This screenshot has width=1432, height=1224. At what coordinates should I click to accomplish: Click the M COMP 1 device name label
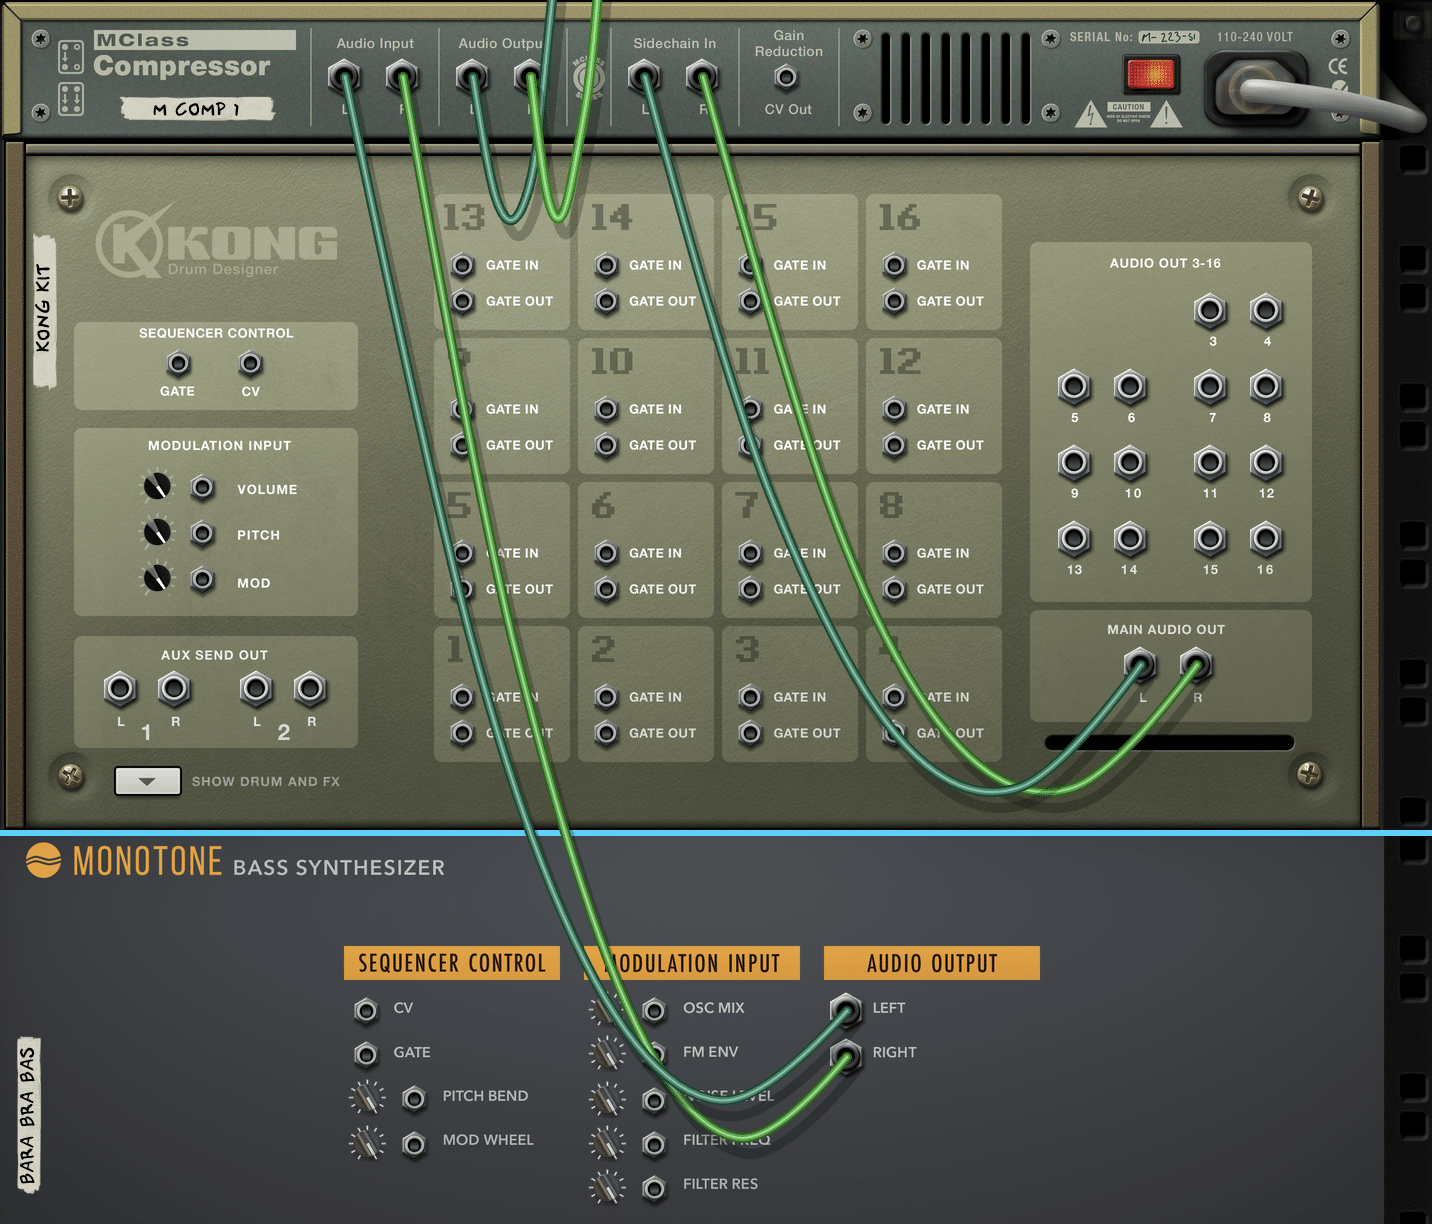tap(197, 108)
